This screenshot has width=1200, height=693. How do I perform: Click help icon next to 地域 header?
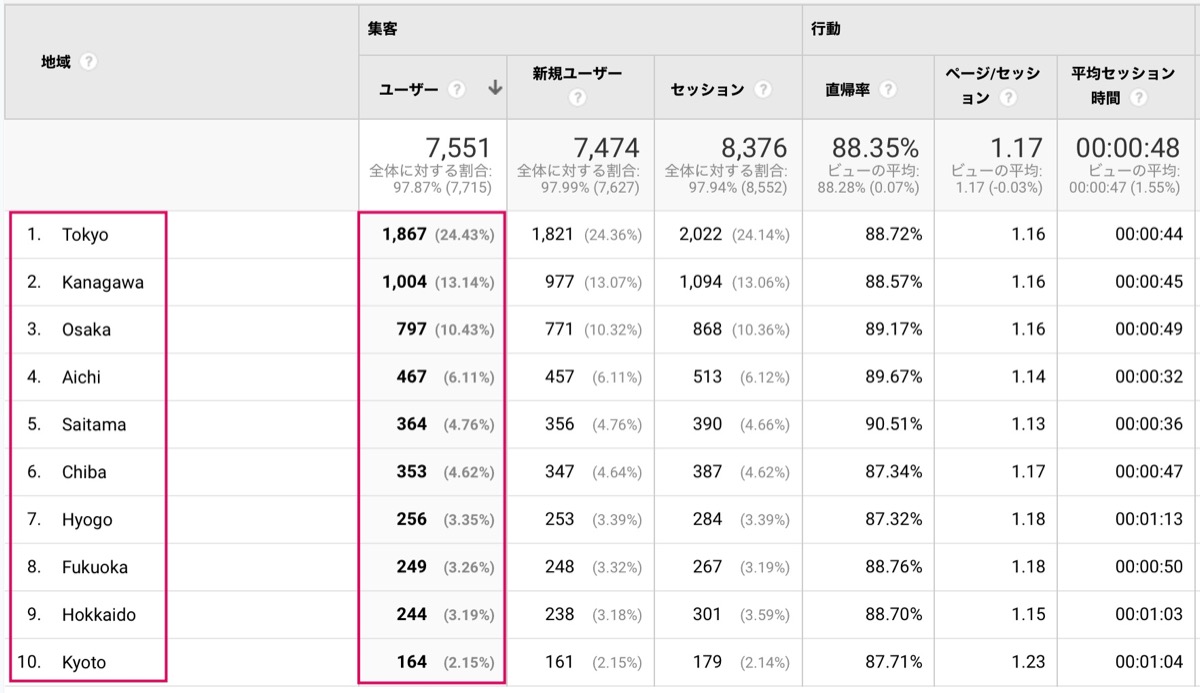click(88, 62)
